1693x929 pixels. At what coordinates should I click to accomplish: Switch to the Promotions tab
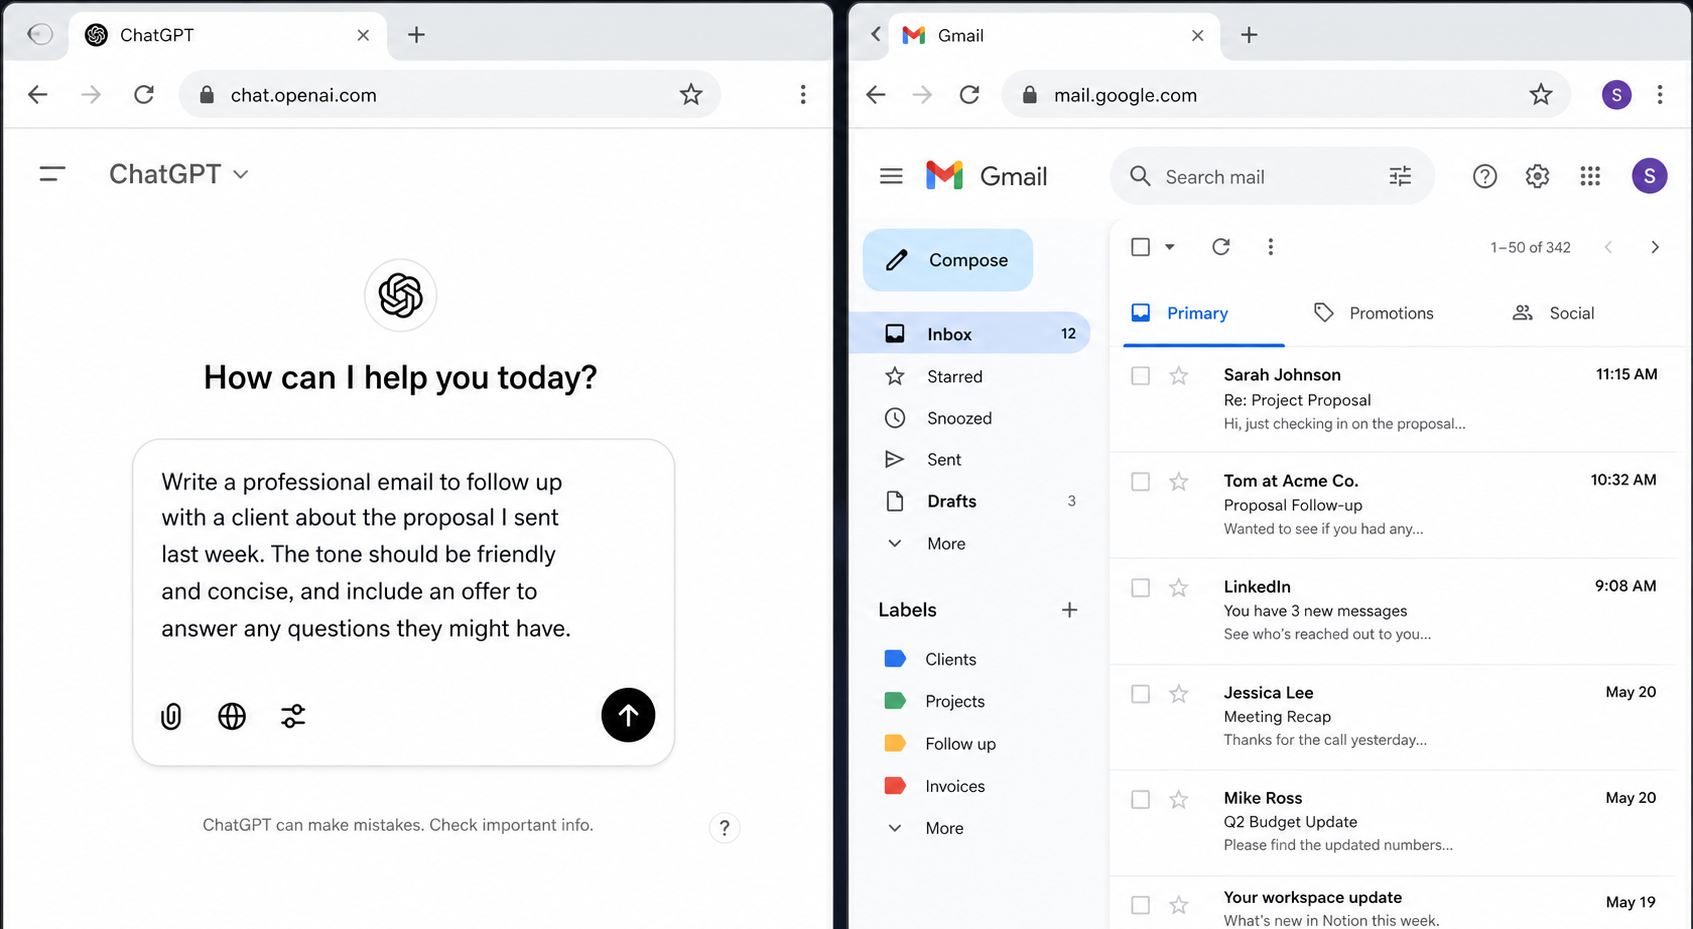click(x=1373, y=313)
